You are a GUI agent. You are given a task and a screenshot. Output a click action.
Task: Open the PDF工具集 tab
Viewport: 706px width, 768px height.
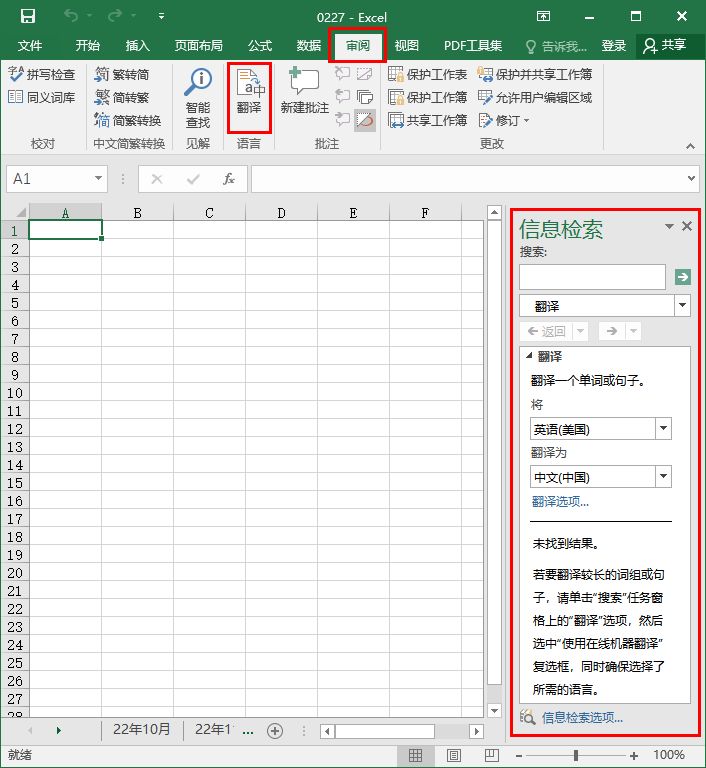tap(473, 46)
